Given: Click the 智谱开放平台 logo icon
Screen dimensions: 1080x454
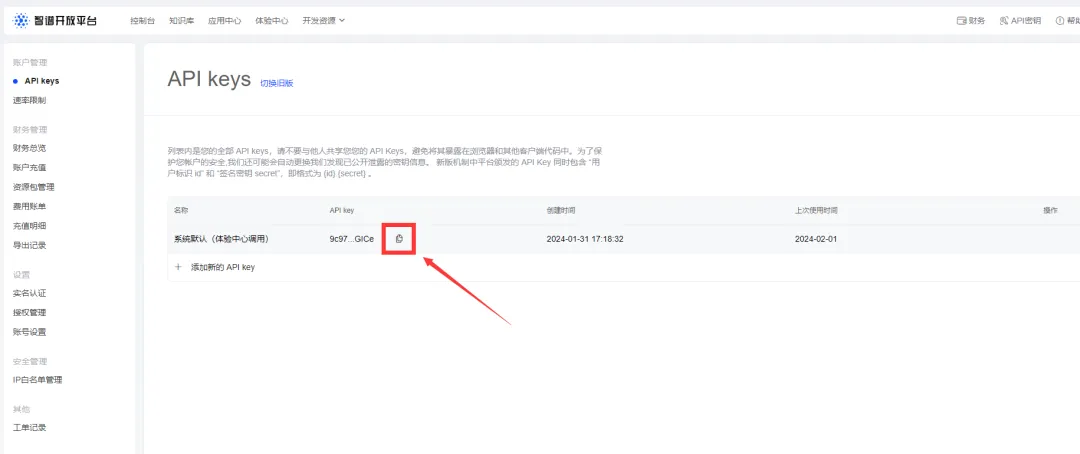Looking at the screenshot, I should pos(22,21).
